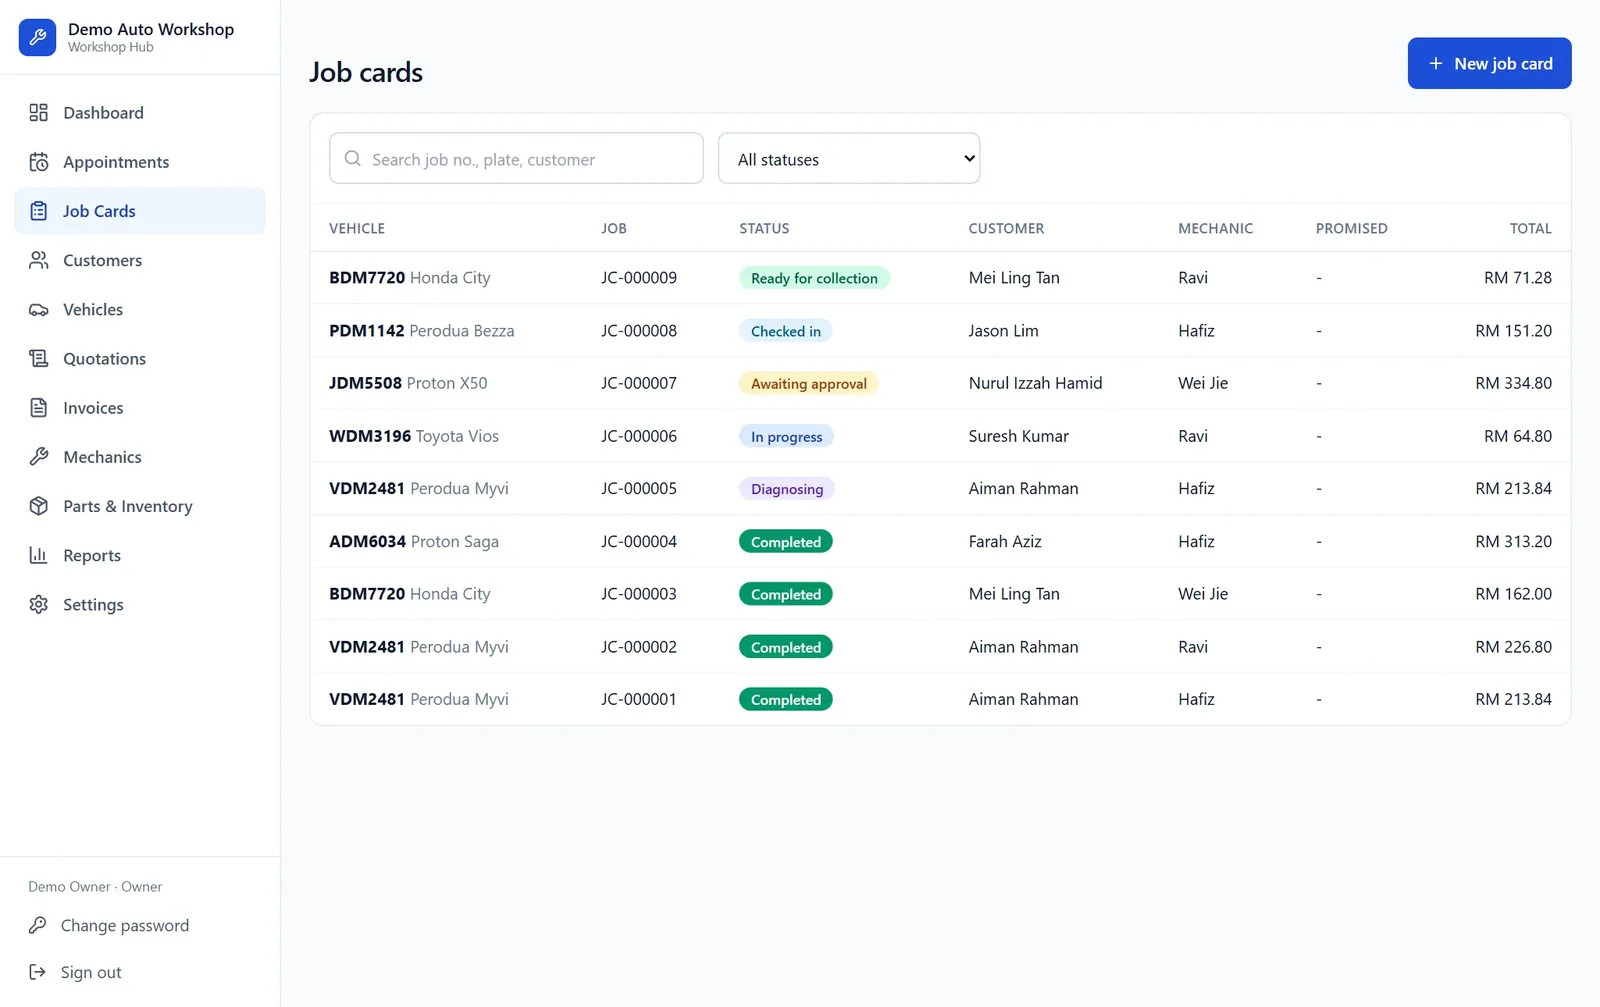This screenshot has height=1007, width=1600.
Task: Click the Checked in status badge
Action: click(786, 331)
